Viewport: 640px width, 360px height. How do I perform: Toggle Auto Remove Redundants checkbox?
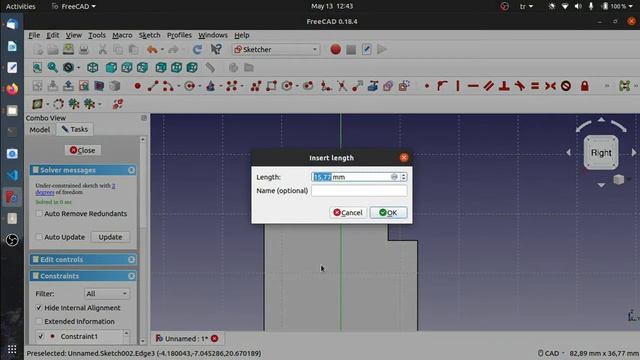pyautogui.click(x=39, y=213)
